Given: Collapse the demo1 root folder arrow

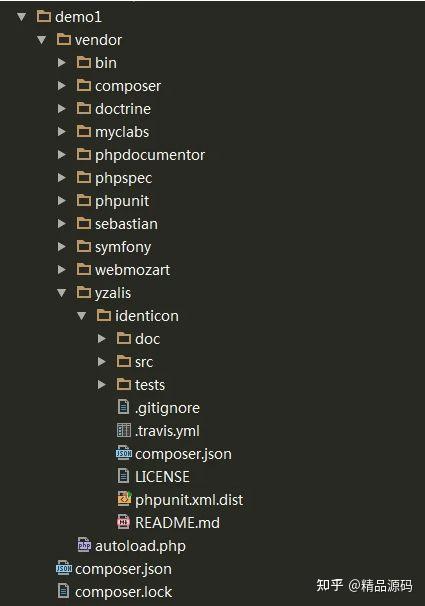Looking at the screenshot, I should (21, 17).
